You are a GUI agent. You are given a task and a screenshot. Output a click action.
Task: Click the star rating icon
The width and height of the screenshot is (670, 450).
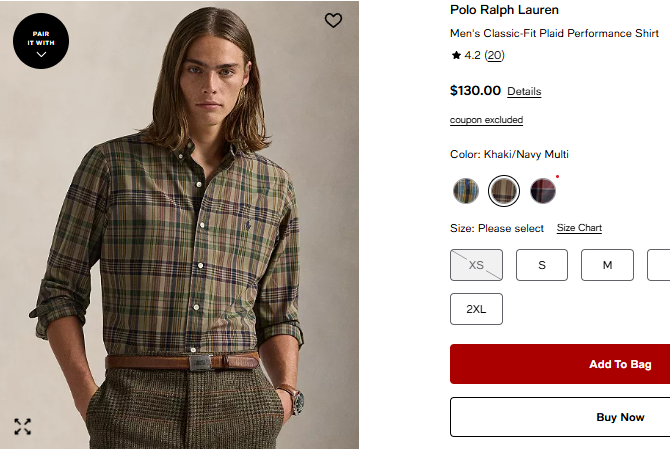456,56
